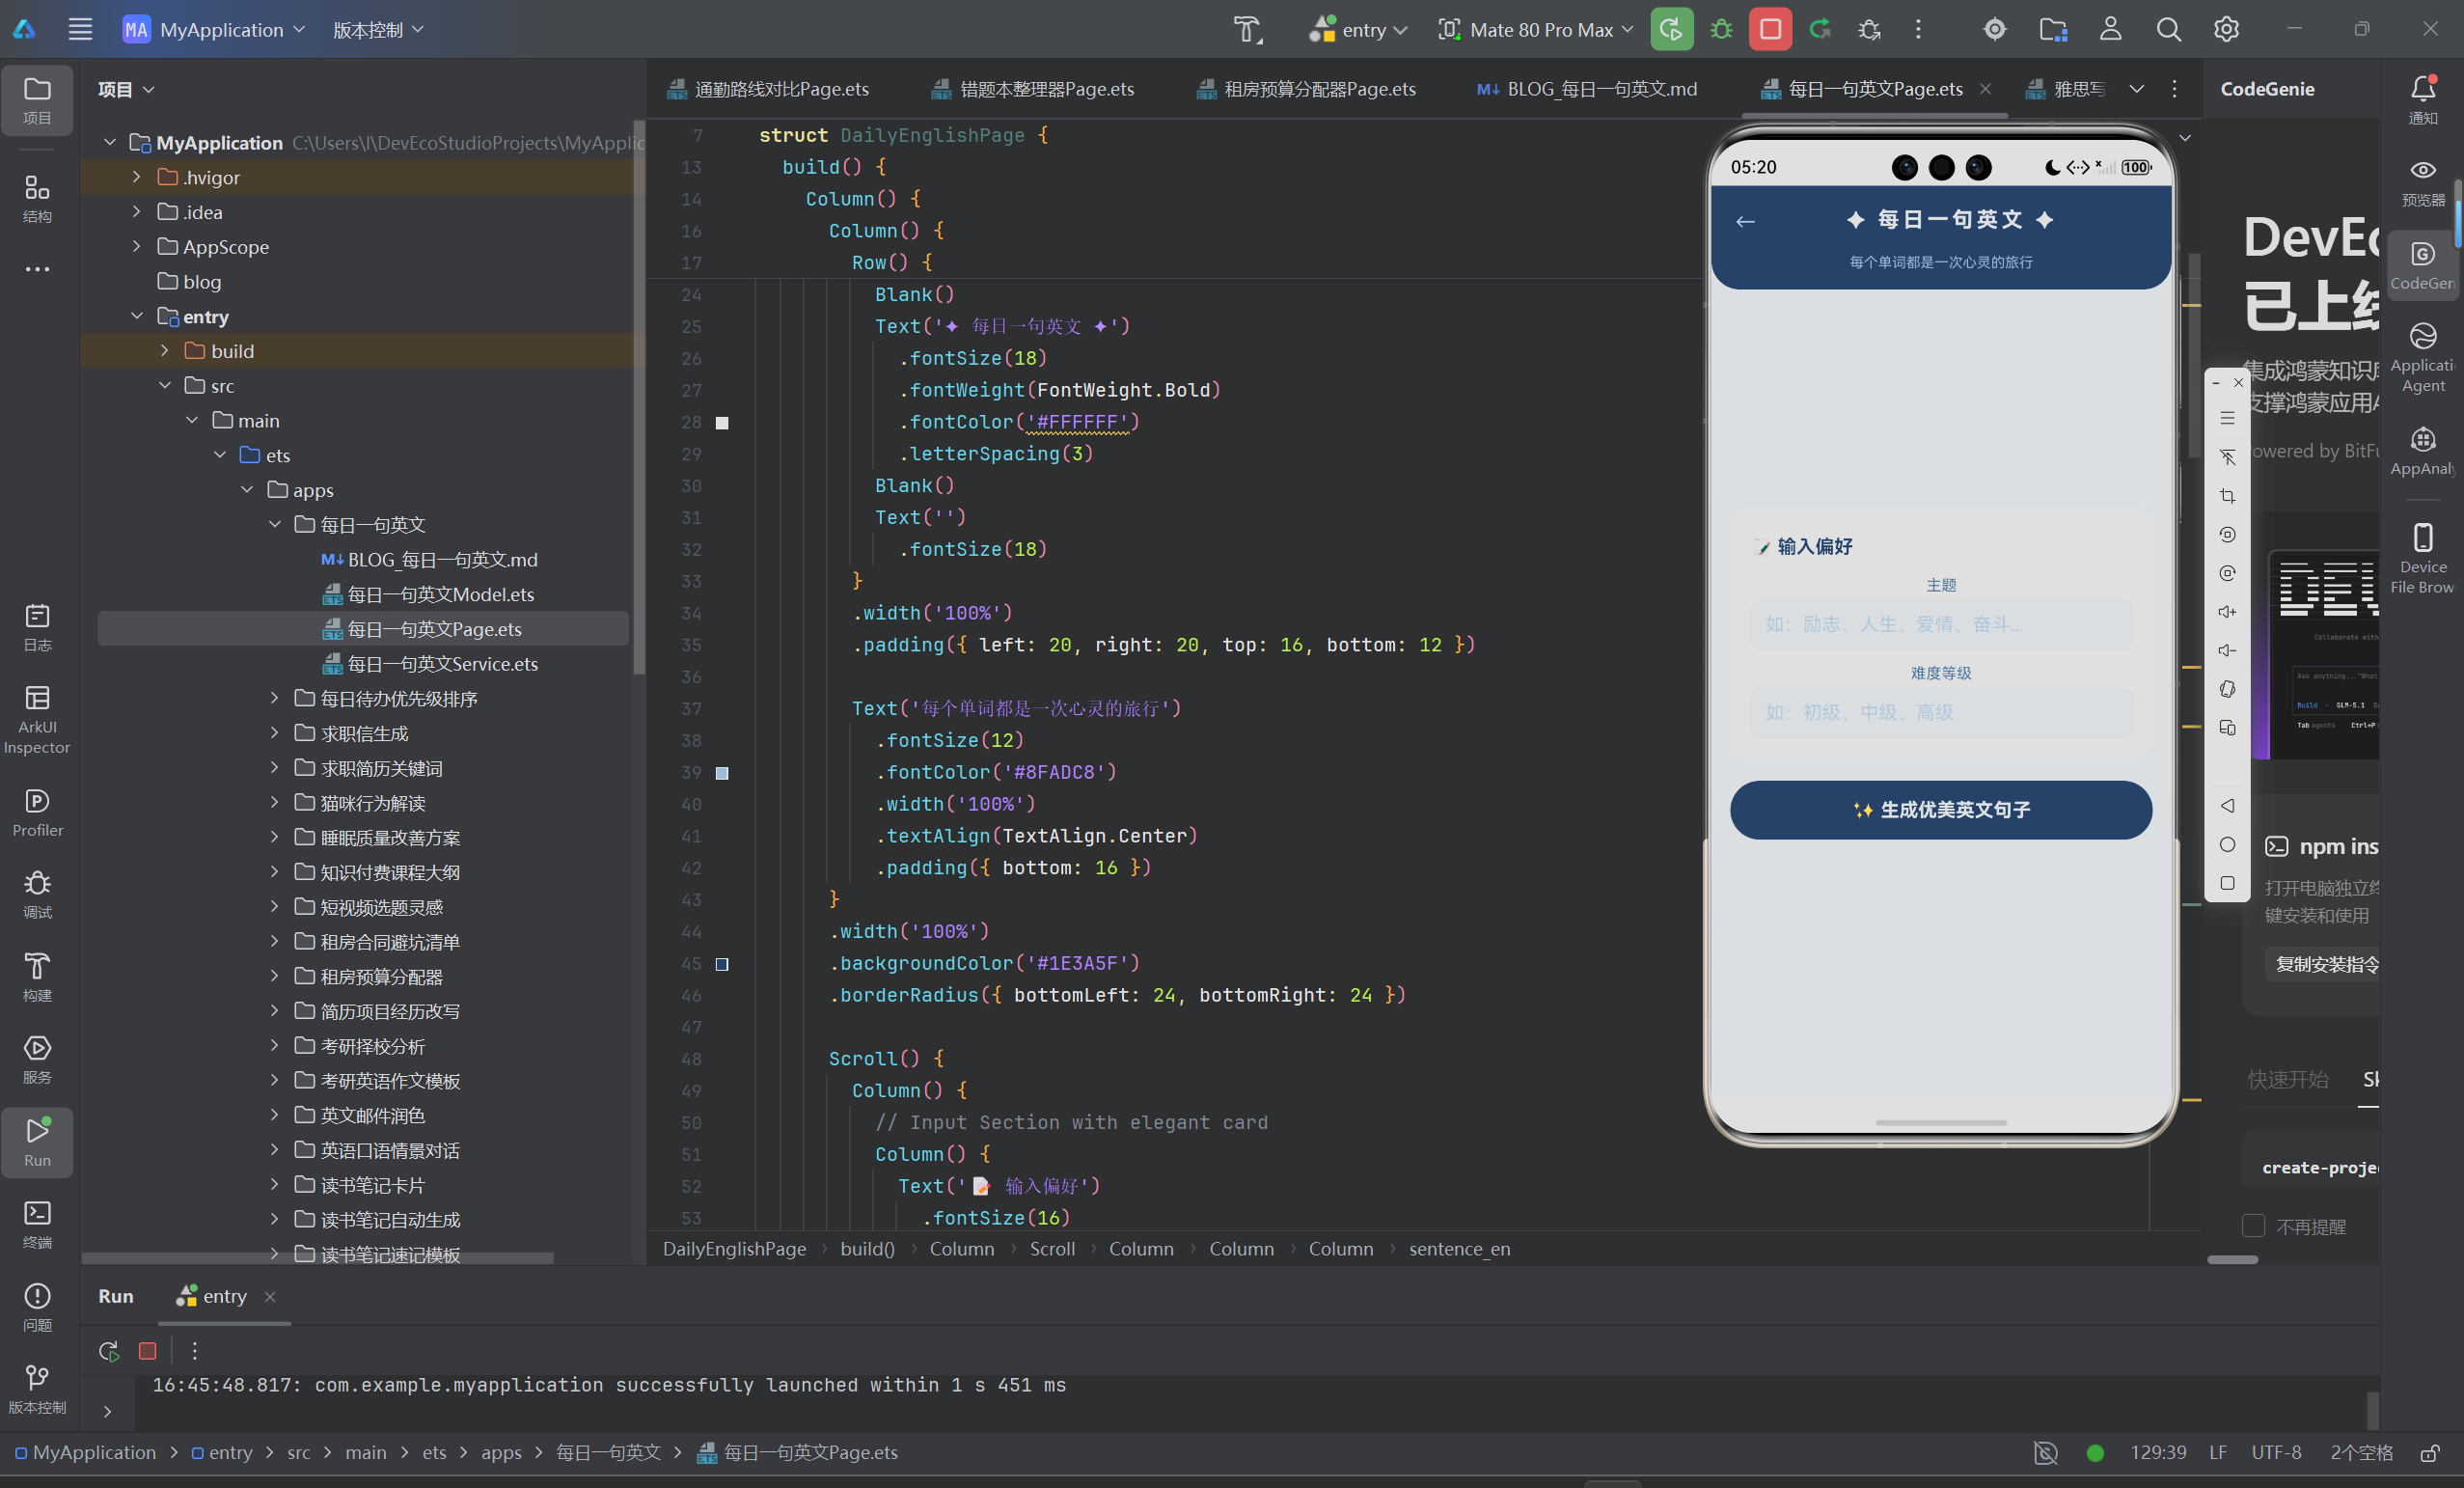2464x1488 pixels.
Task: Open the Device File Browser panel
Action: (2422, 558)
